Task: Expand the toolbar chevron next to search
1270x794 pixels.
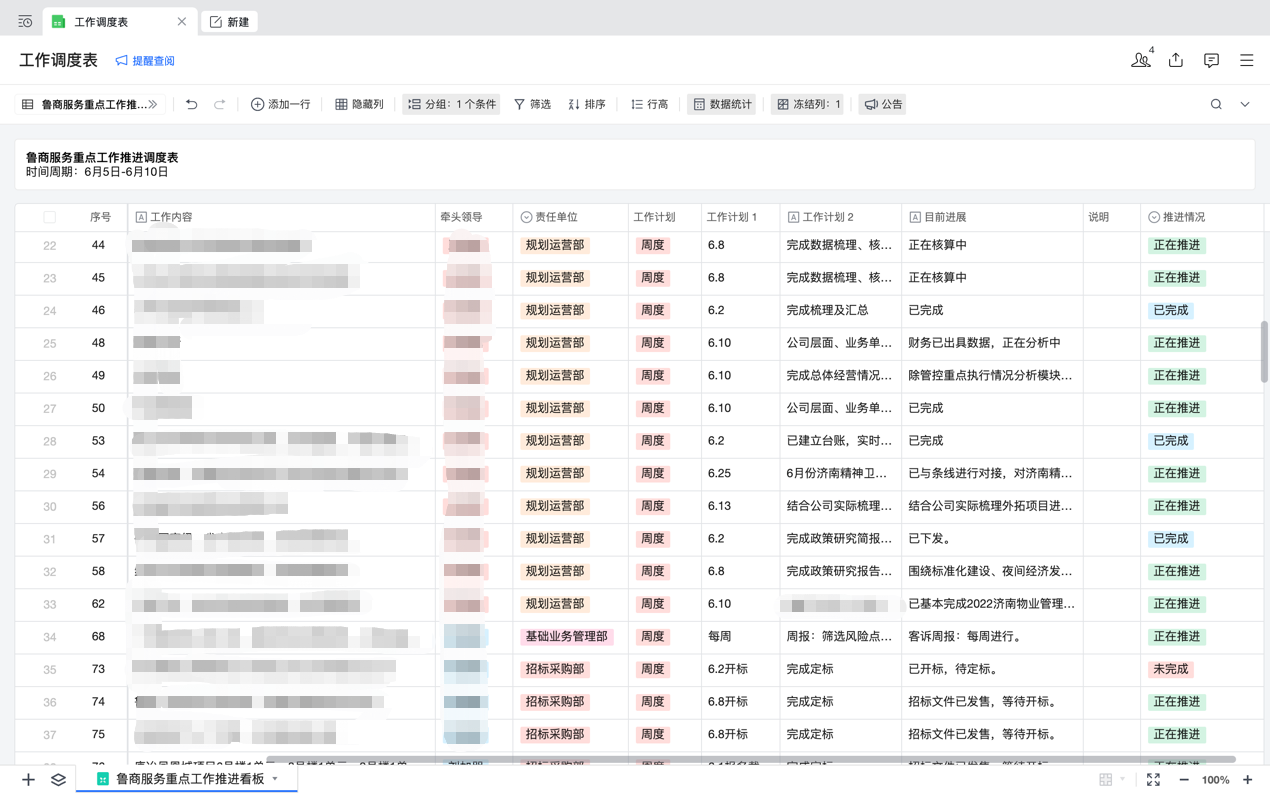Action: 1245,104
